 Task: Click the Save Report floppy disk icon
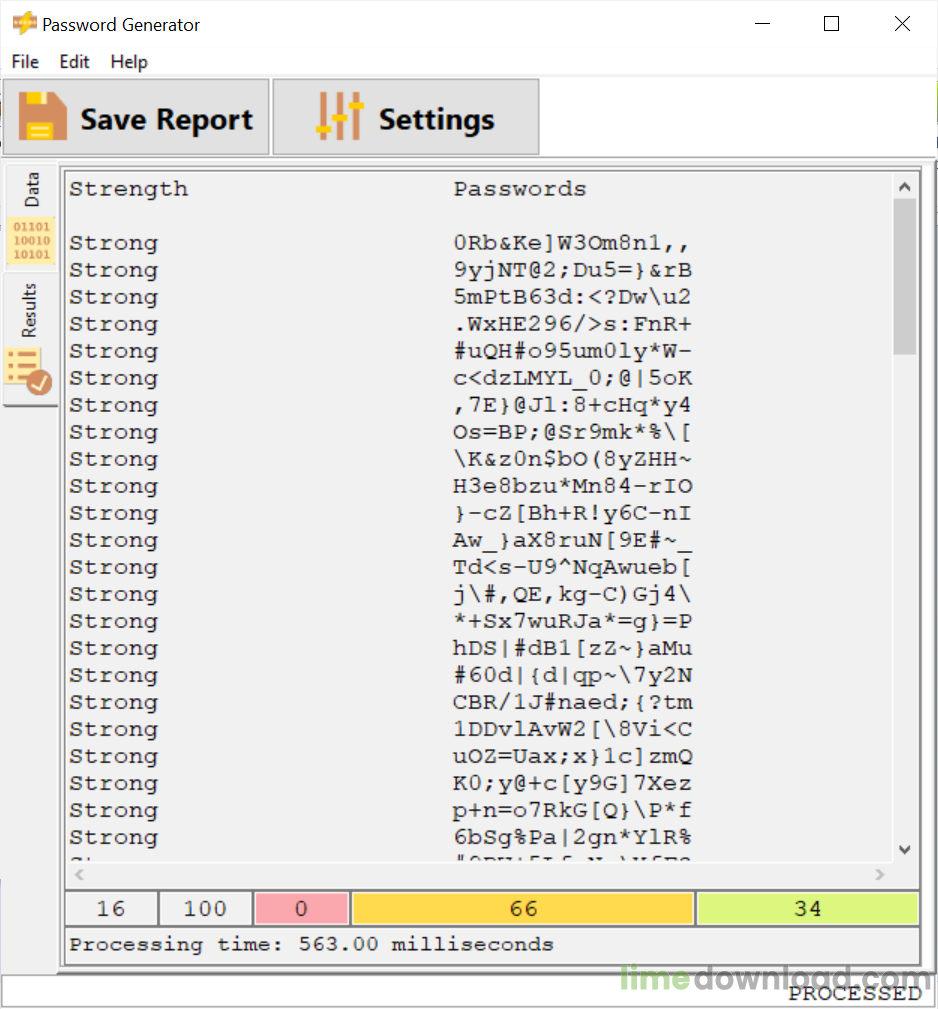click(45, 117)
